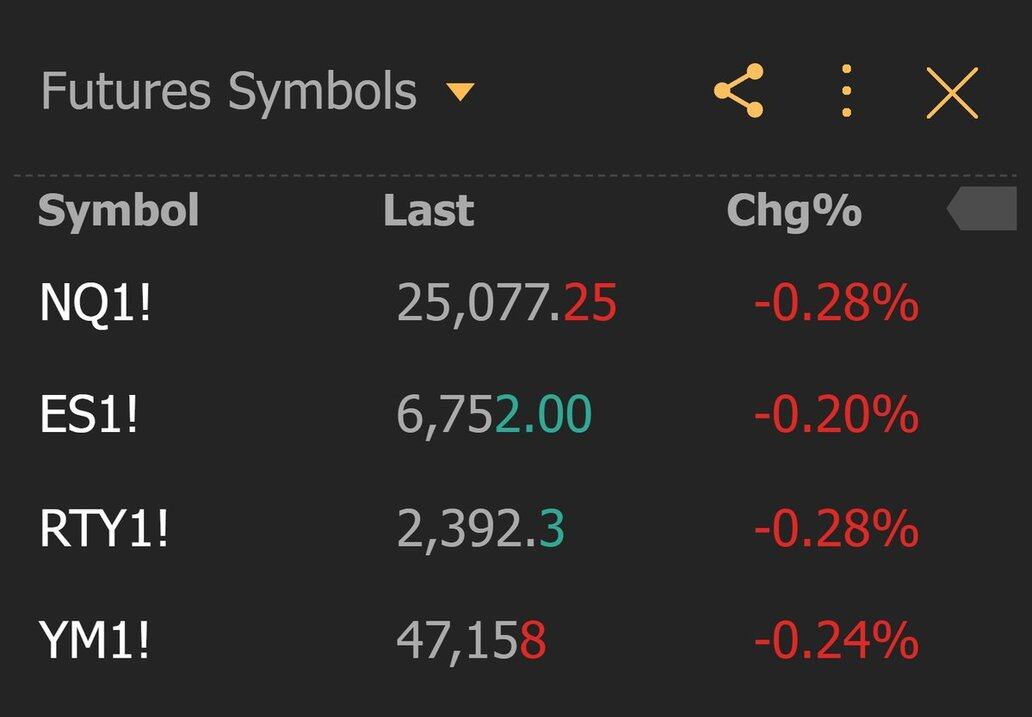Open the YM1! futures symbol
This screenshot has height=717, width=1032.
tap(95, 641)
